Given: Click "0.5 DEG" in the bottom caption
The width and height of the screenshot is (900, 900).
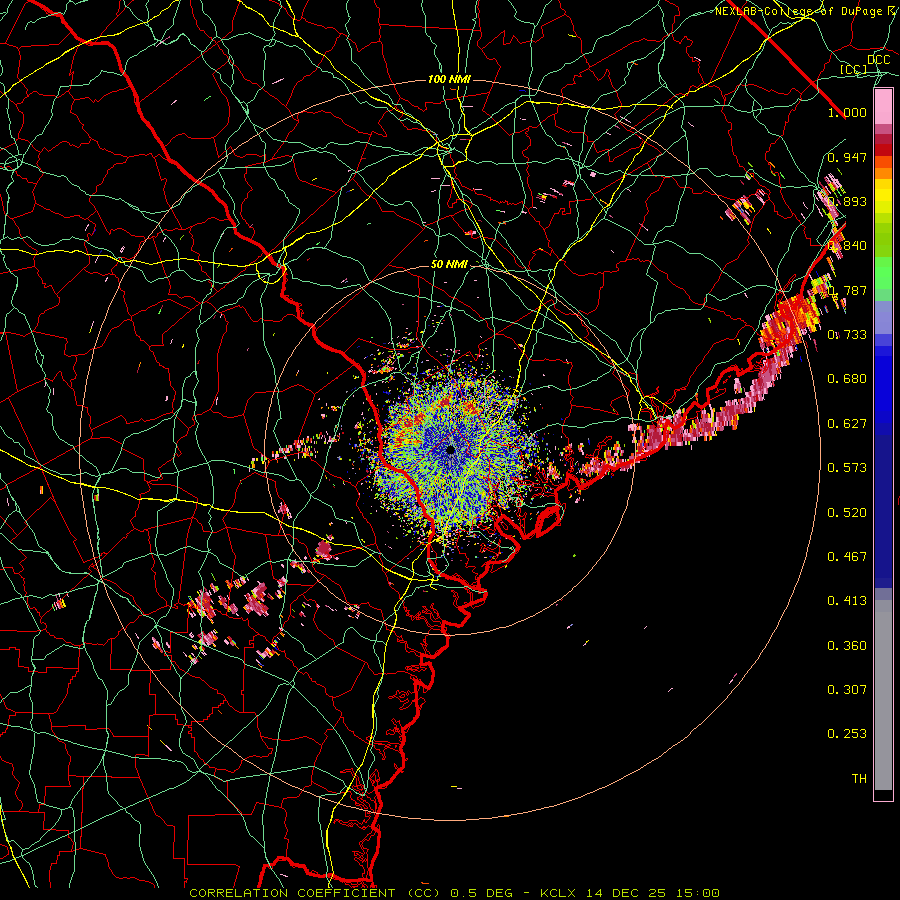Looking at the screenshot, I should (484, 893).
